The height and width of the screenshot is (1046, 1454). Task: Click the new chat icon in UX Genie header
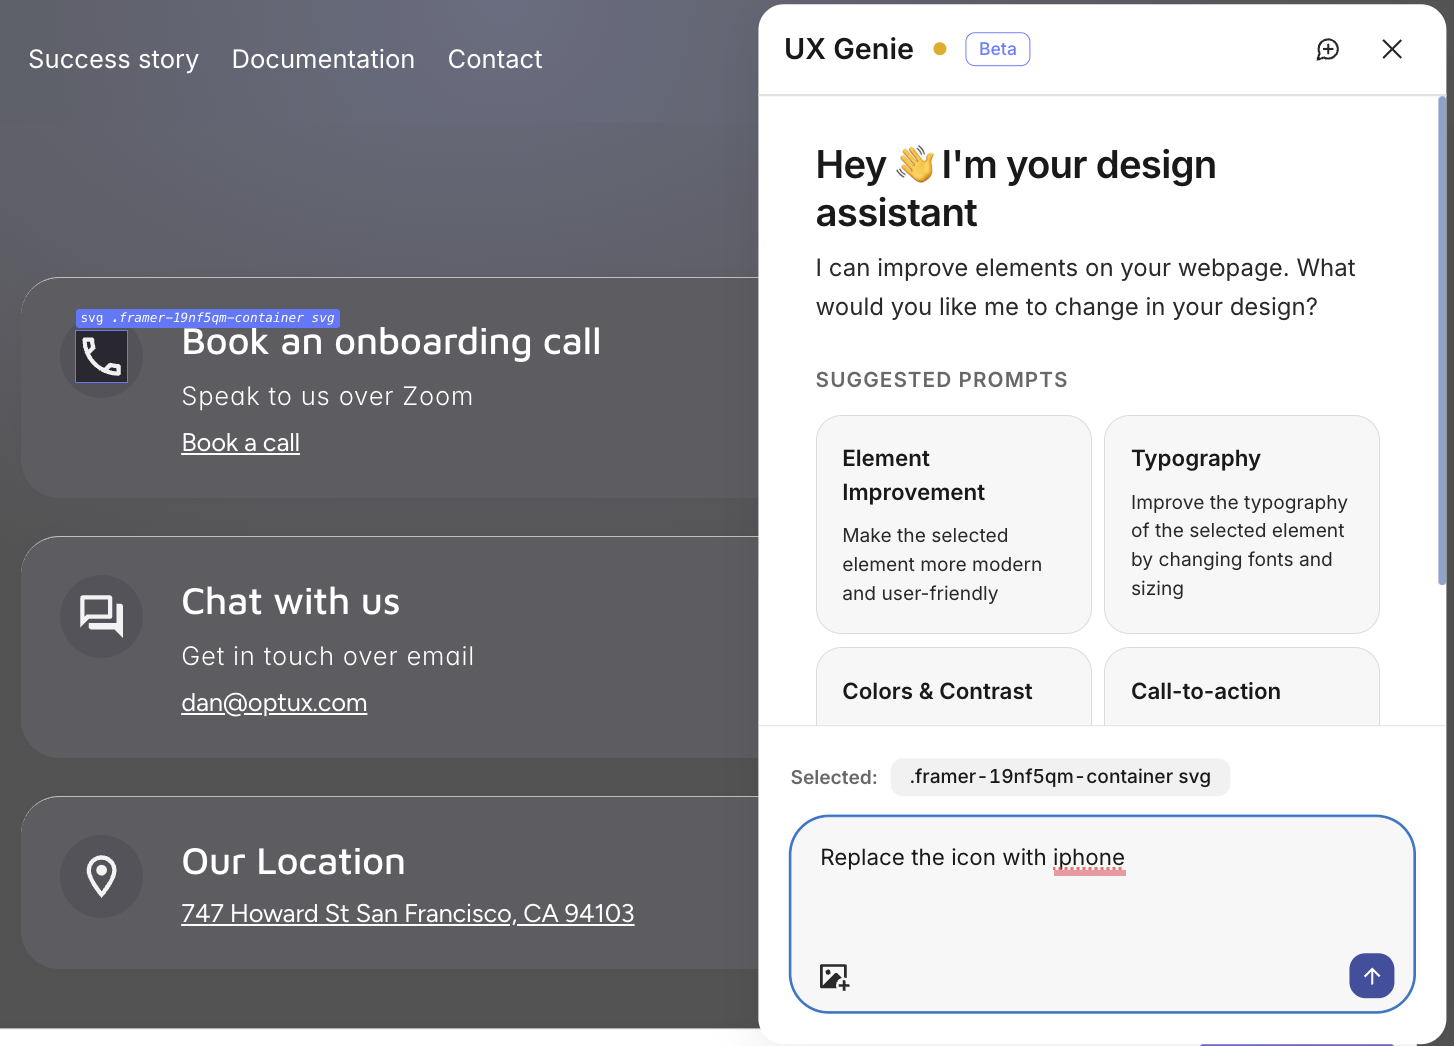pyautogui.click(x=1327, y=50)
